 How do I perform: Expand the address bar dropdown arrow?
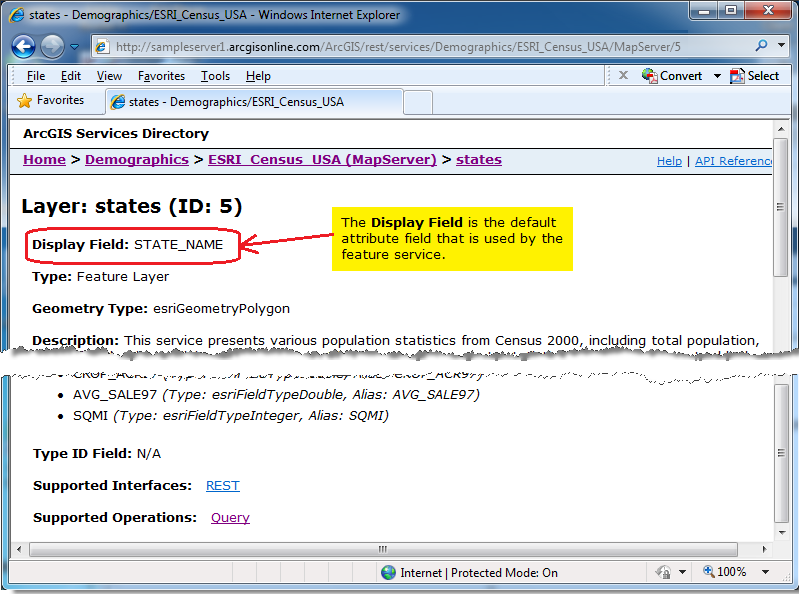(x=781, y=45)
